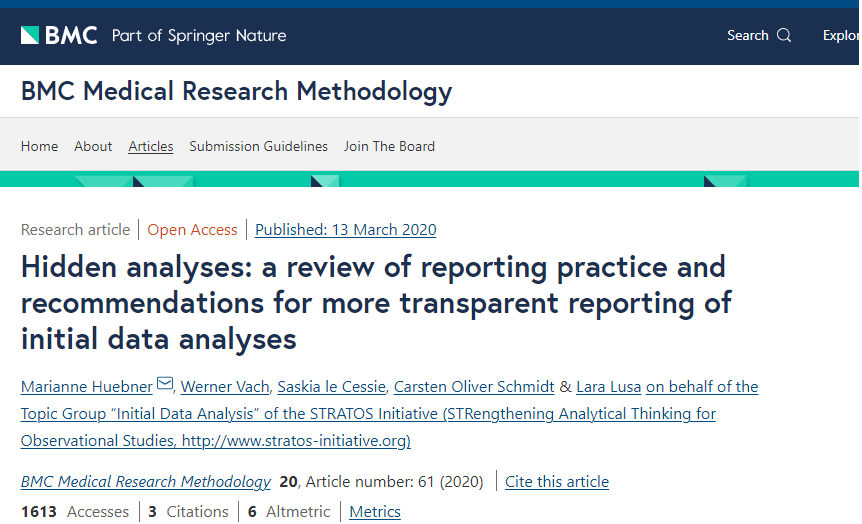Image resolution: width=862 pixels, height=524 pixels.
Task: Go to the Articles section
Action: (151, 146)
